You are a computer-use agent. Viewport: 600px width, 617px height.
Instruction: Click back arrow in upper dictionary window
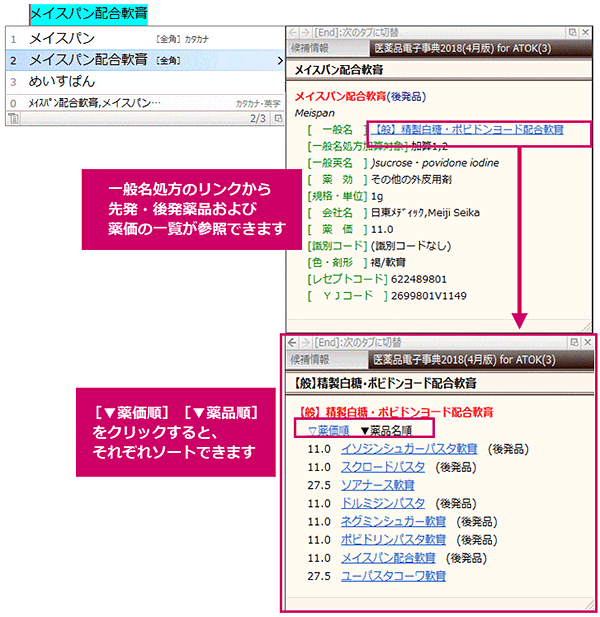(292, 33)
